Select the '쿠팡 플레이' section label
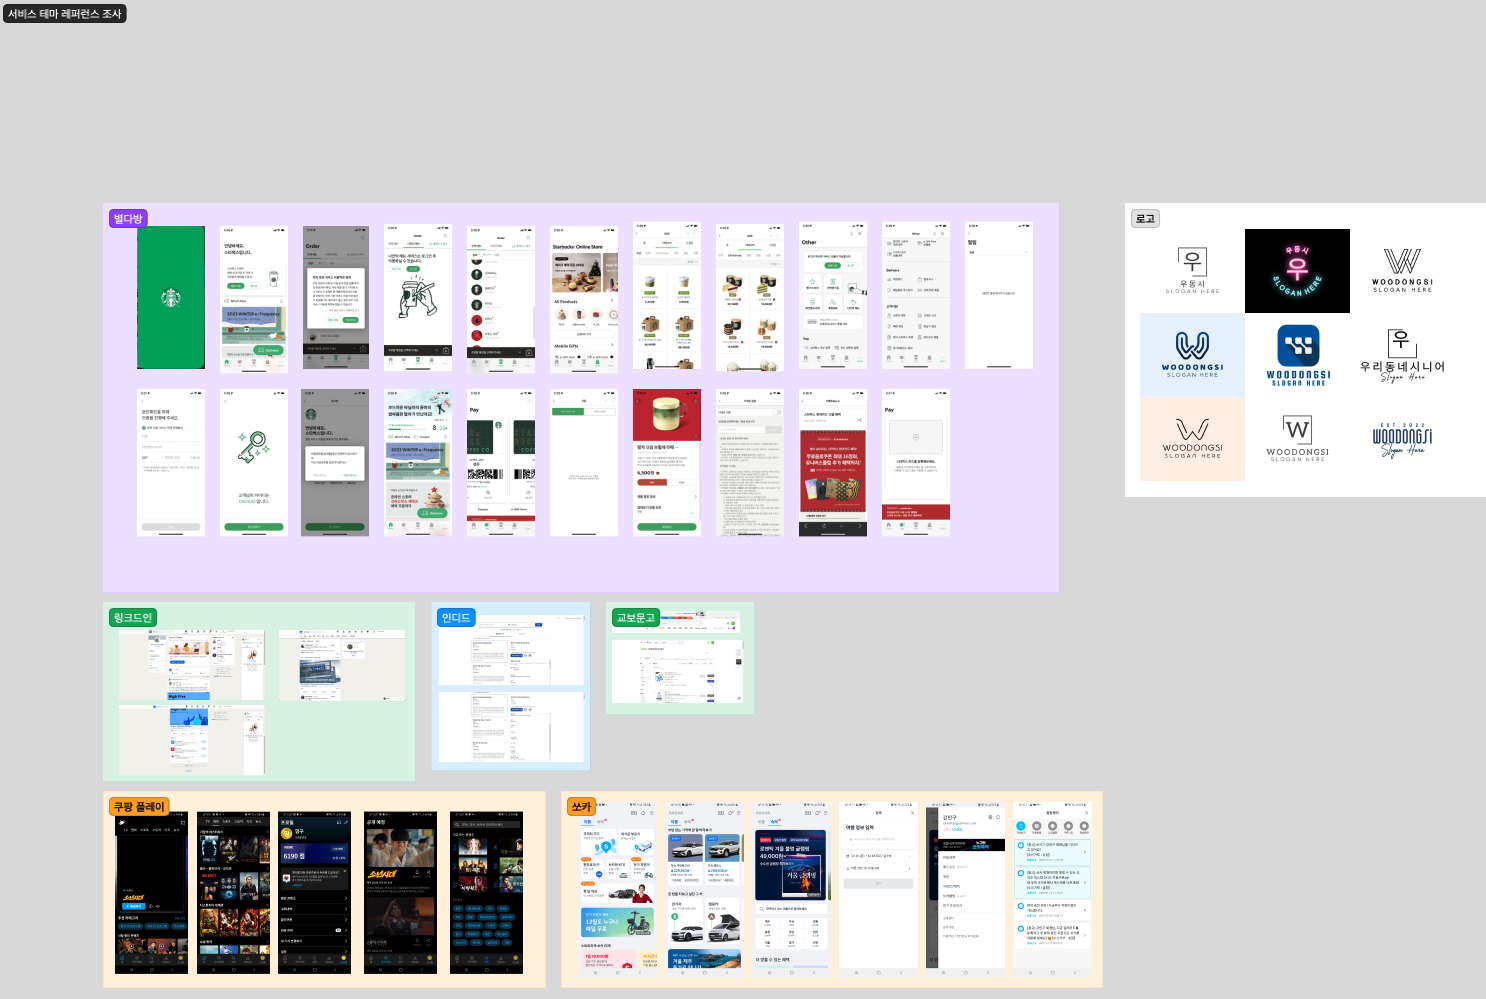 (x=139, y=806)
